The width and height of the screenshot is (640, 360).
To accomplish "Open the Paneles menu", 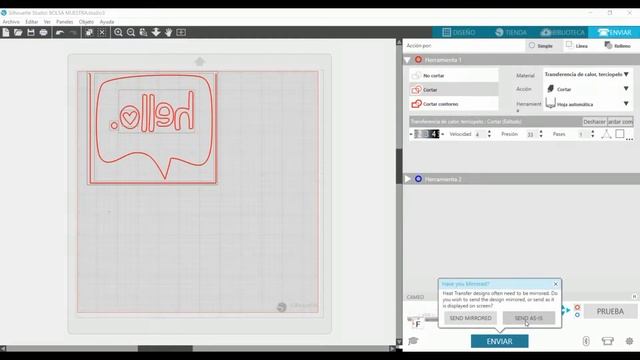I will pyautogui.click(x=64, y=22).
